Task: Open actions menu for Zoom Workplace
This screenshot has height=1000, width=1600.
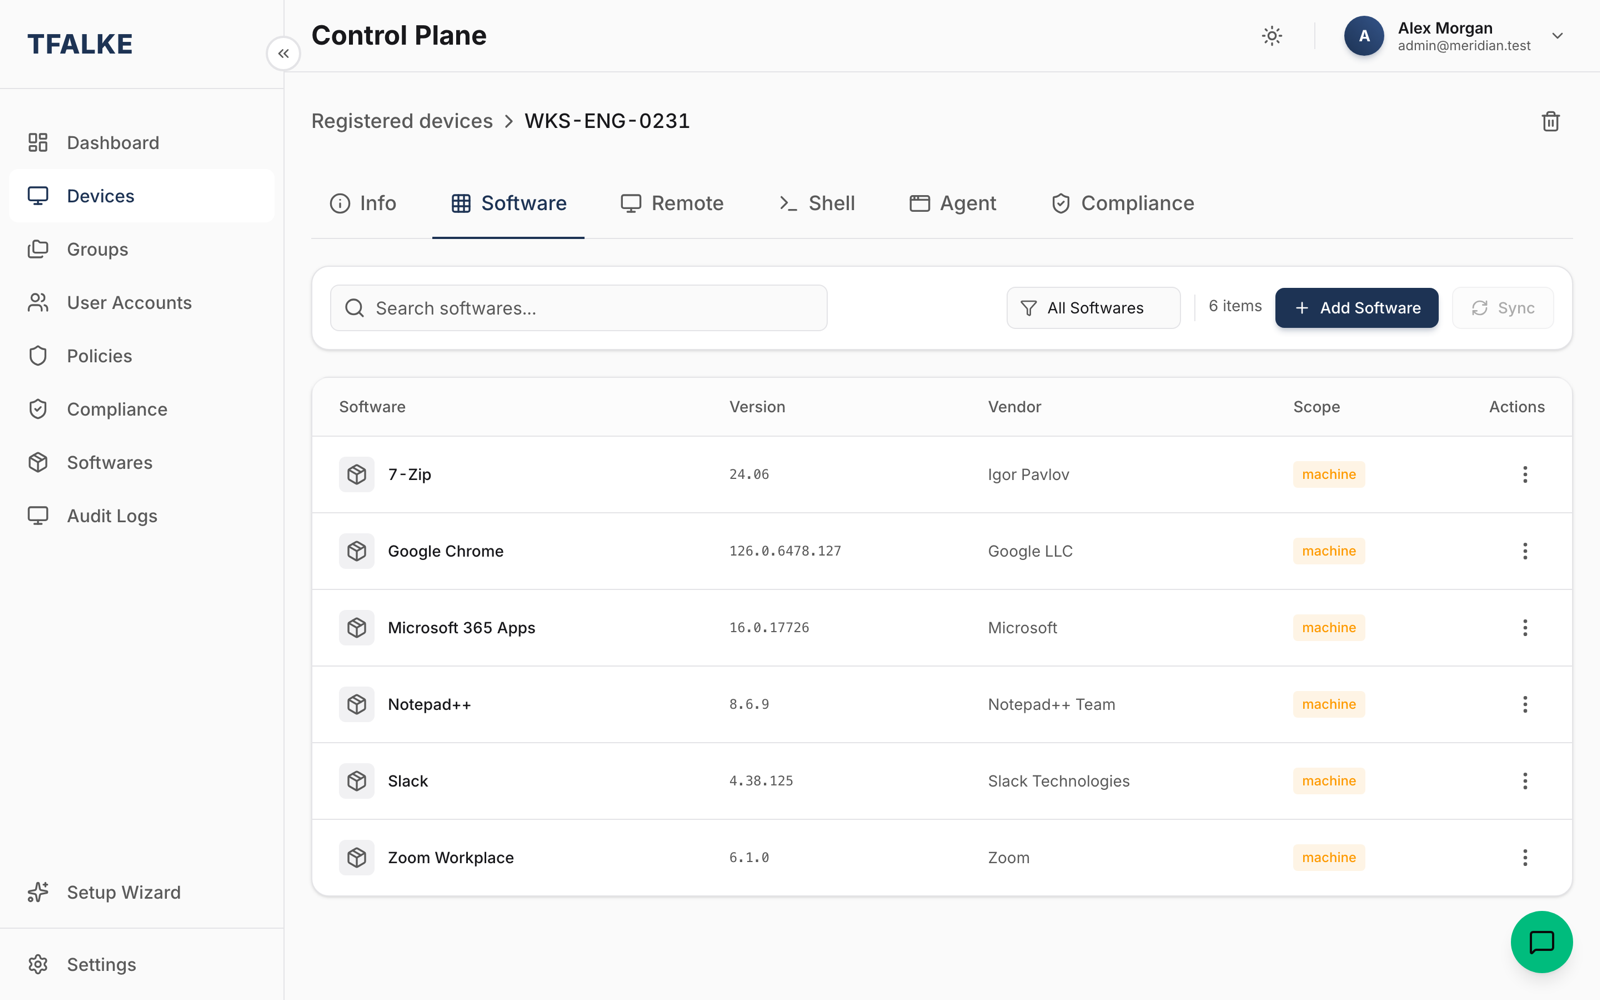Action: pyautogui.click(x=1525, y=858)
